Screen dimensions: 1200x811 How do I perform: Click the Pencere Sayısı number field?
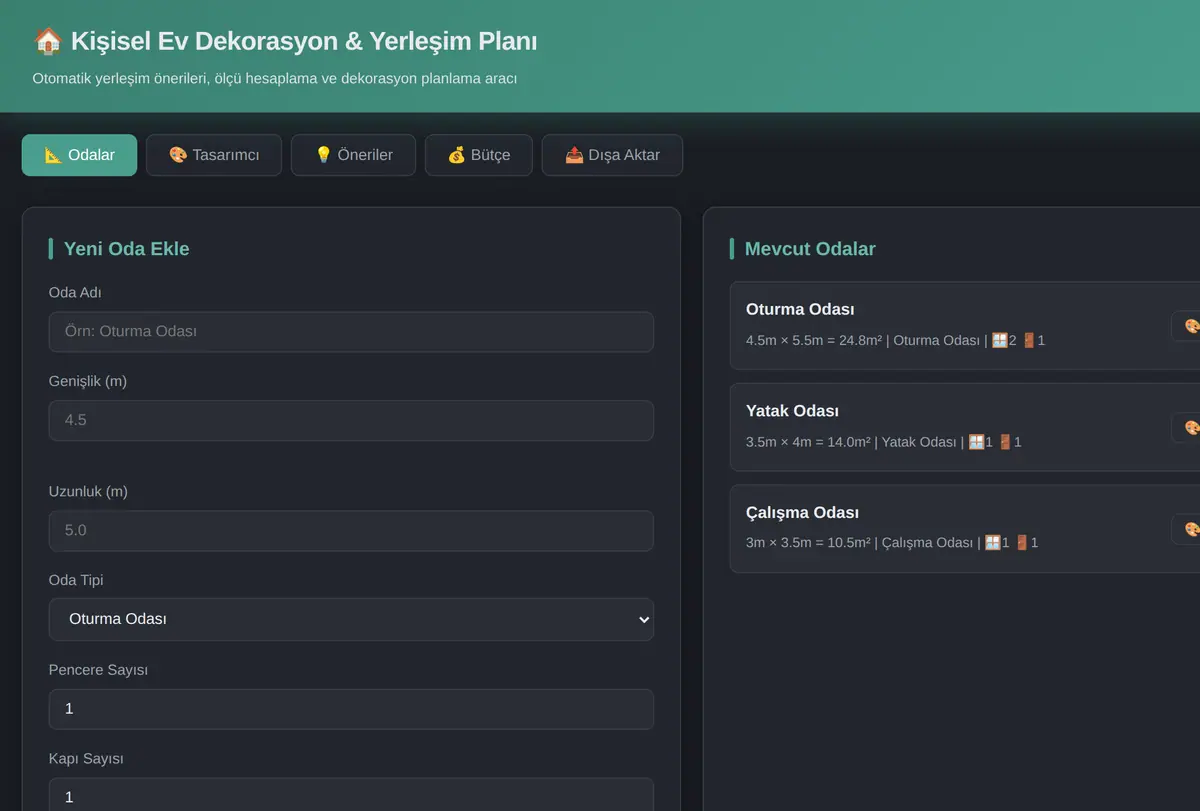(x=351, y=708)
